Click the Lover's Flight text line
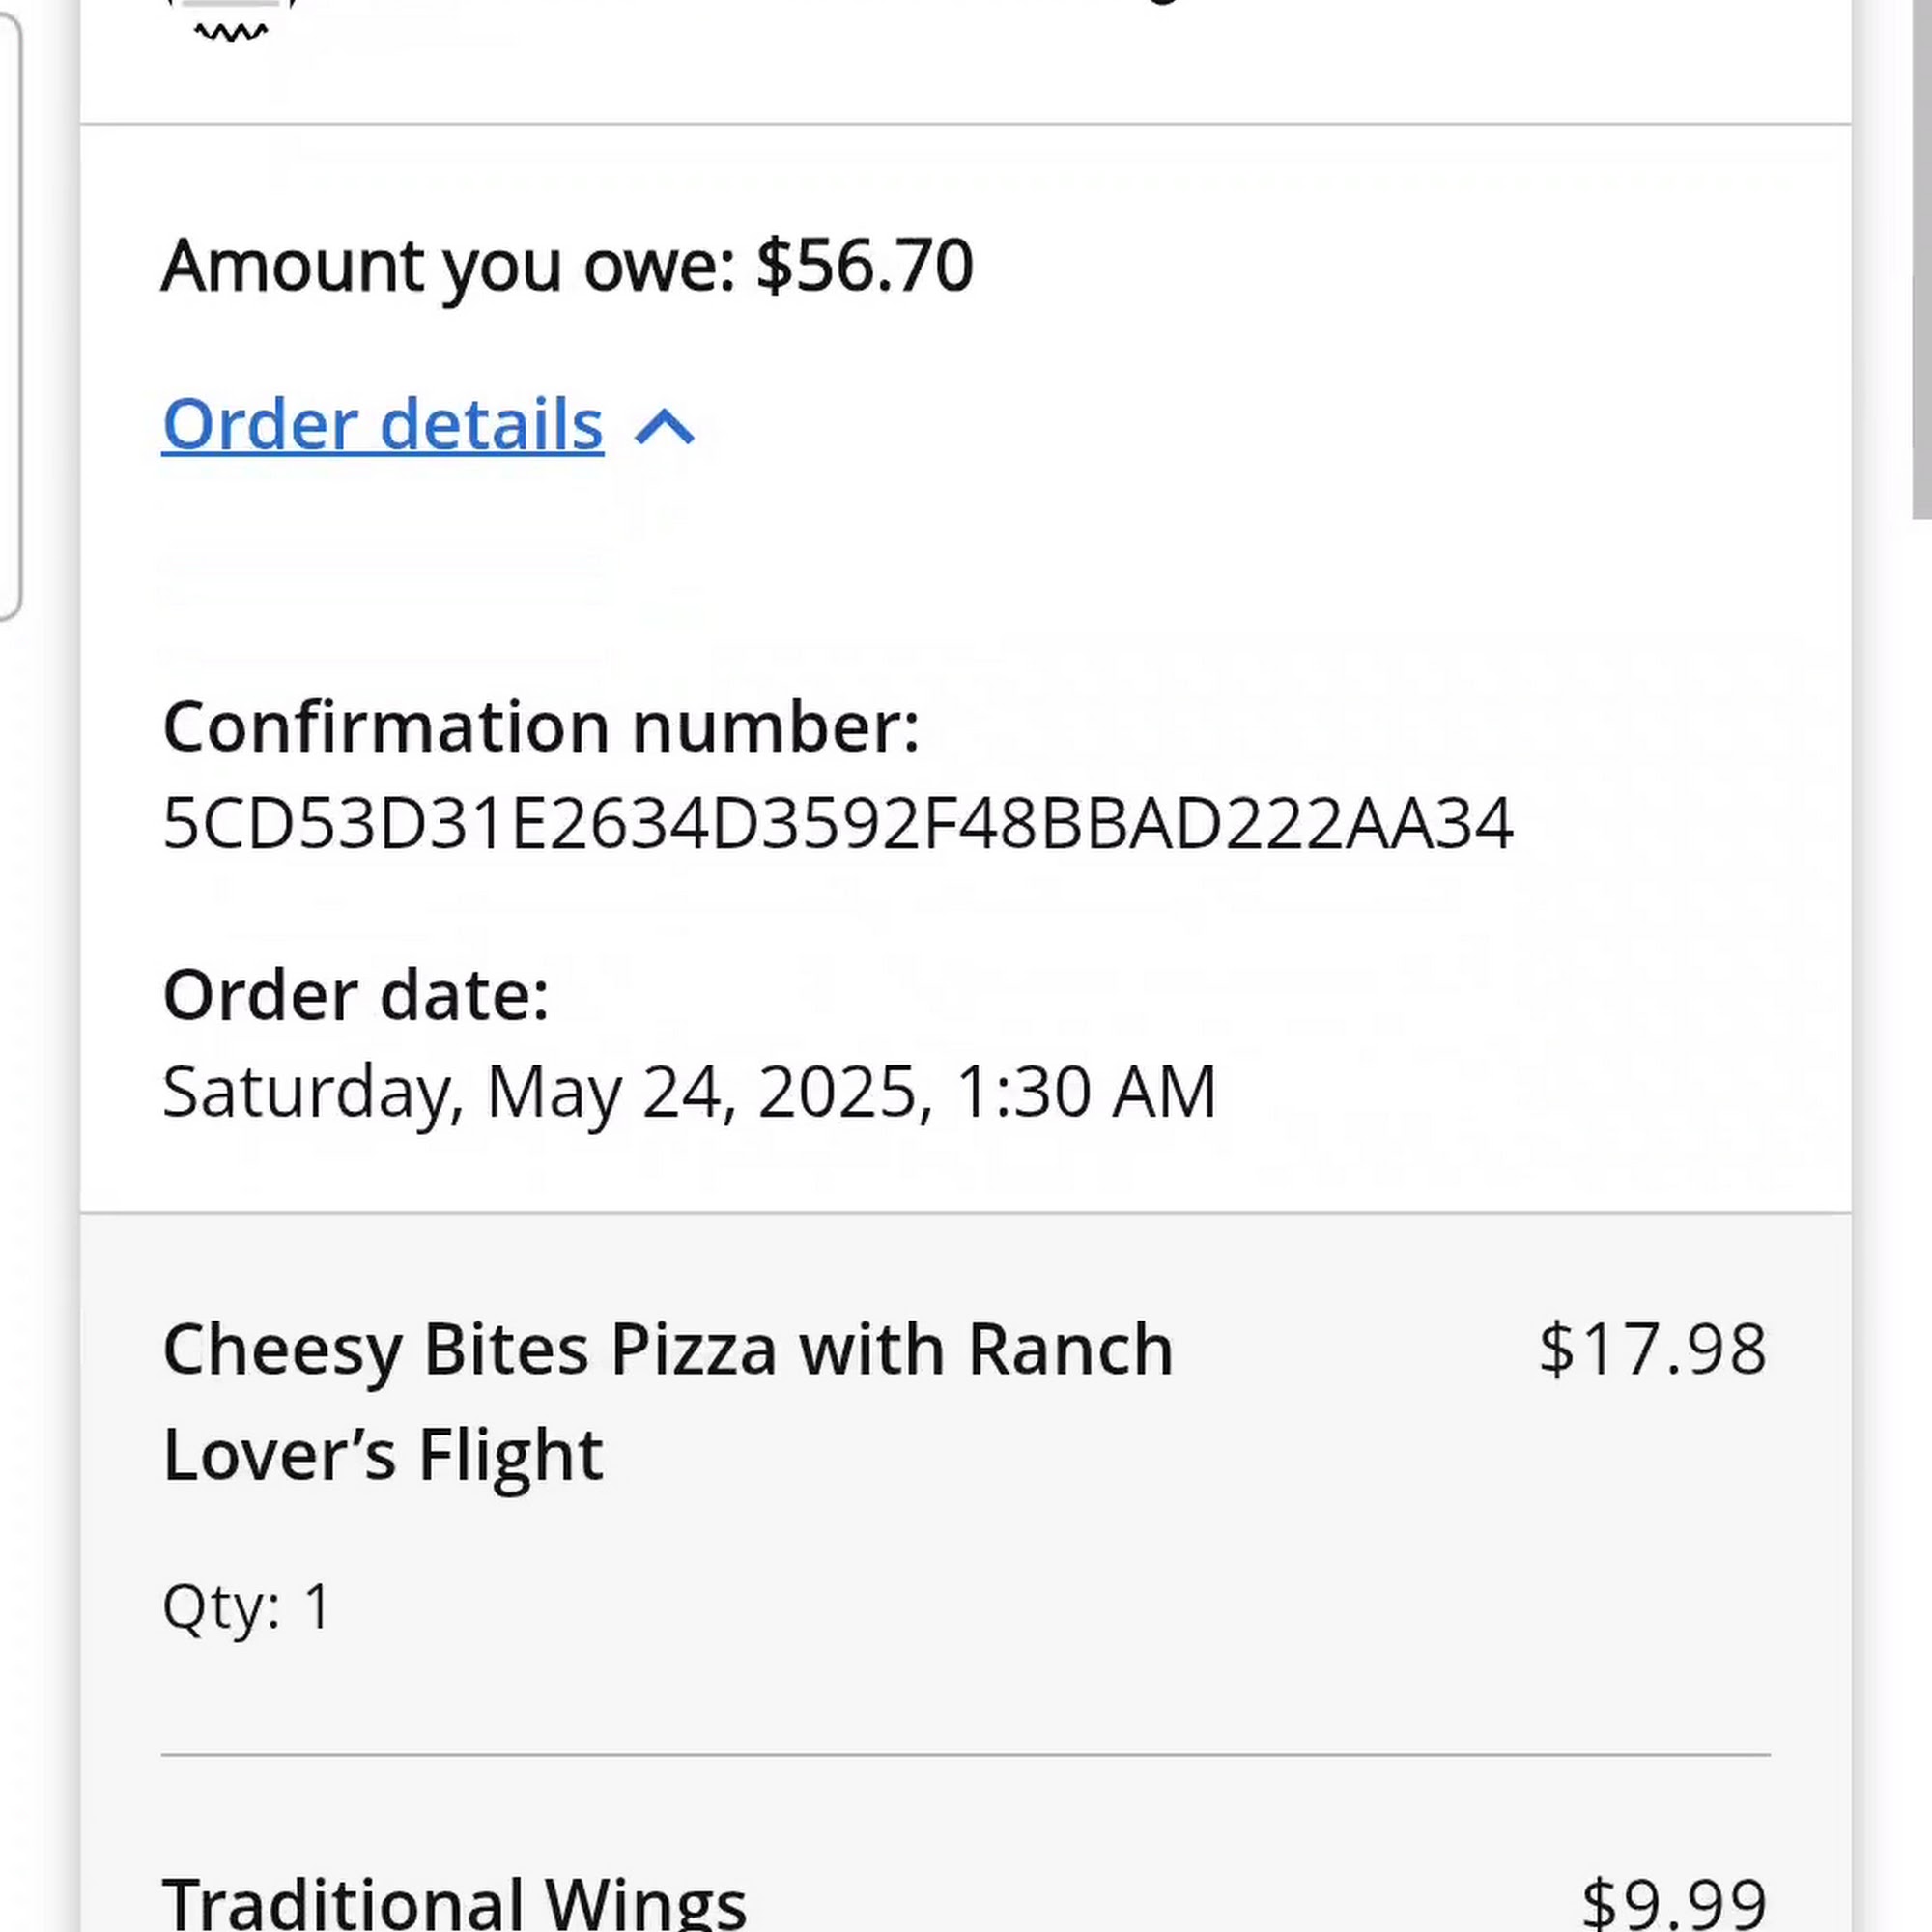The height and width of the screenshot is (1932, 1932). point(382,1454)
